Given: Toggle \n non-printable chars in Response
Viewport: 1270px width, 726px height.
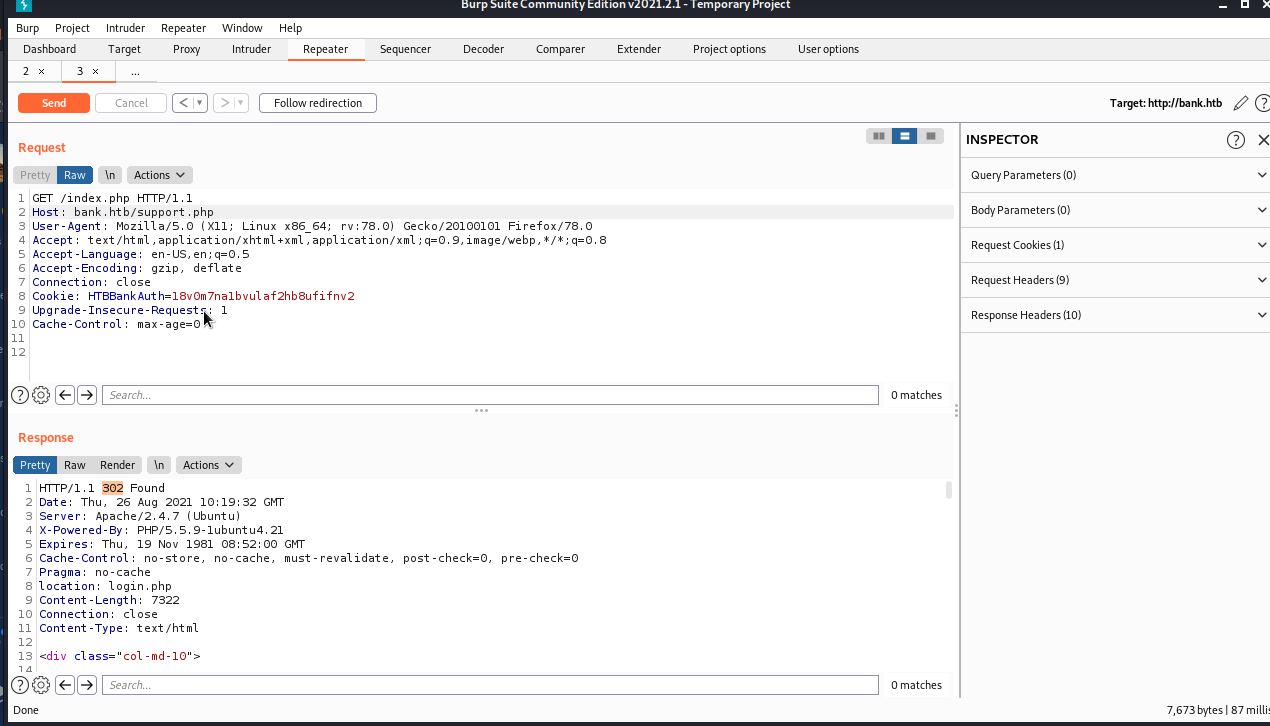Looking at the screenshot, I should click(158, 465).
